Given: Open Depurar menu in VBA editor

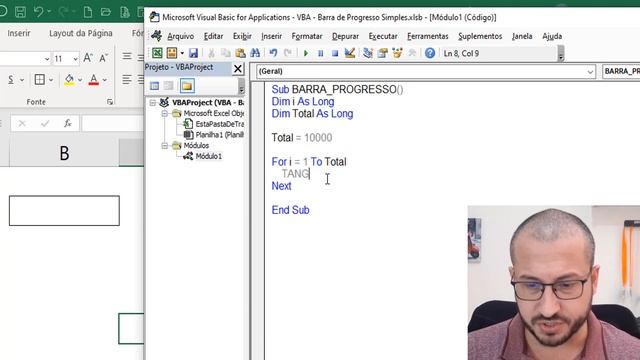Looking at the screenshot, I should (345, 36).
